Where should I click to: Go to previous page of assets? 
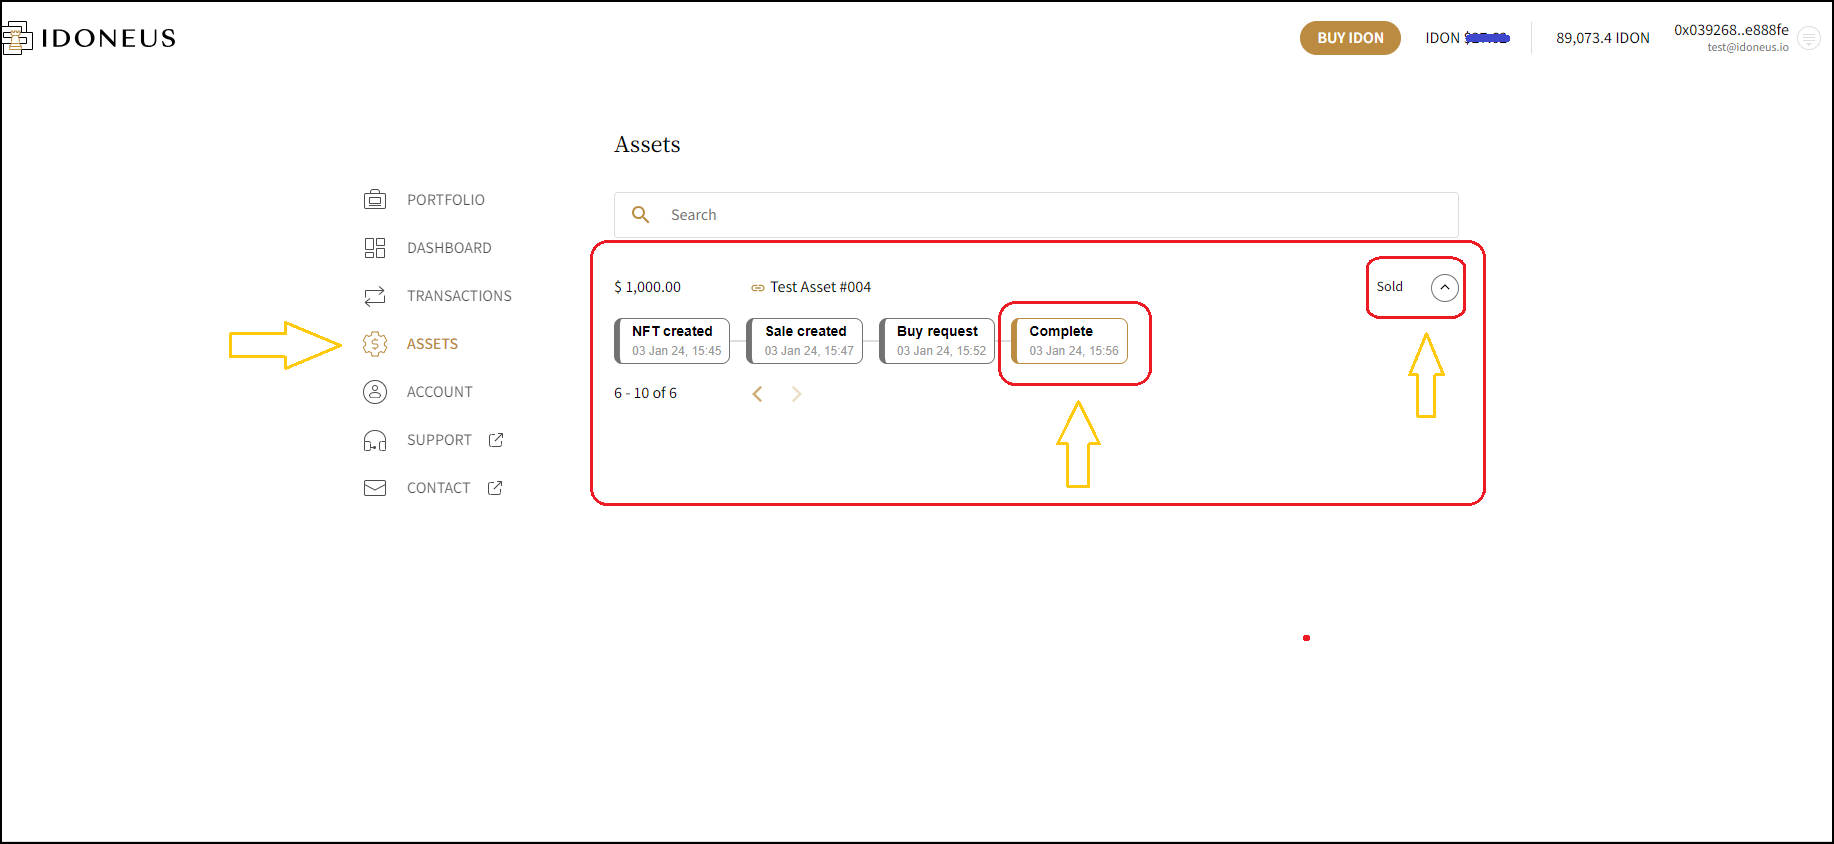pos(758,394)
